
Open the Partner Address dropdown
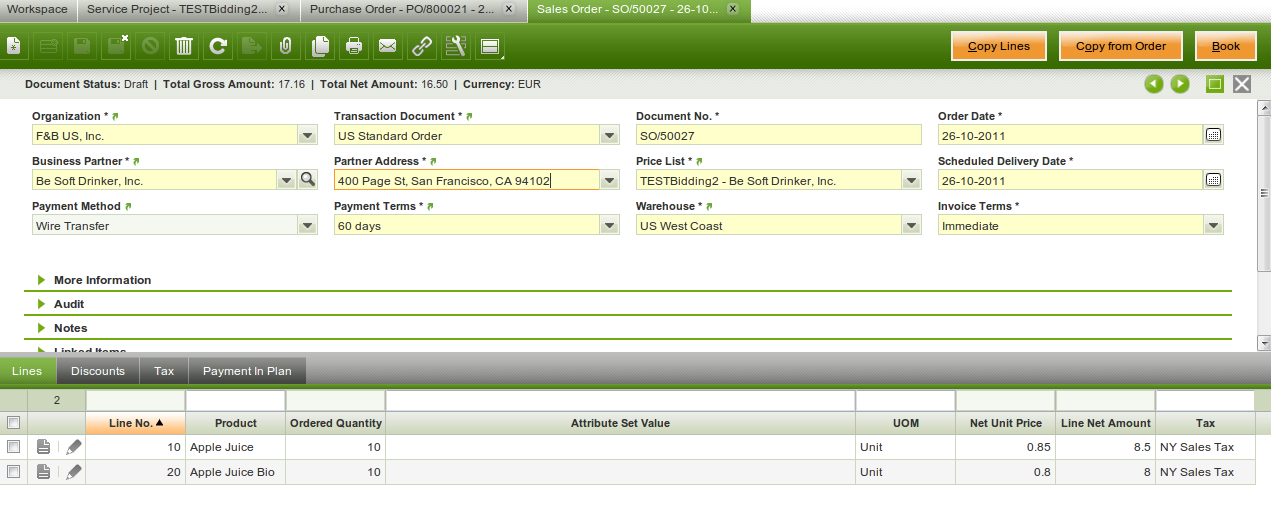coord(609,181)
